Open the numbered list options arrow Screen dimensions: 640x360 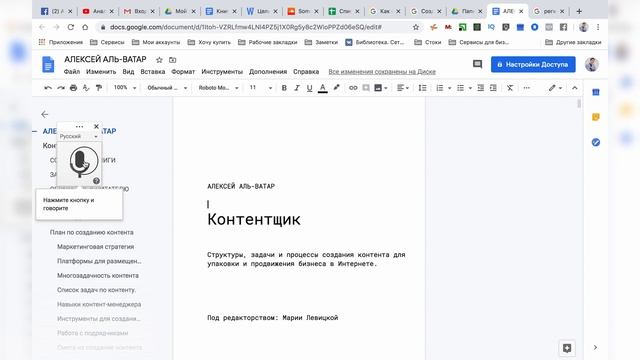coord(449,88)
